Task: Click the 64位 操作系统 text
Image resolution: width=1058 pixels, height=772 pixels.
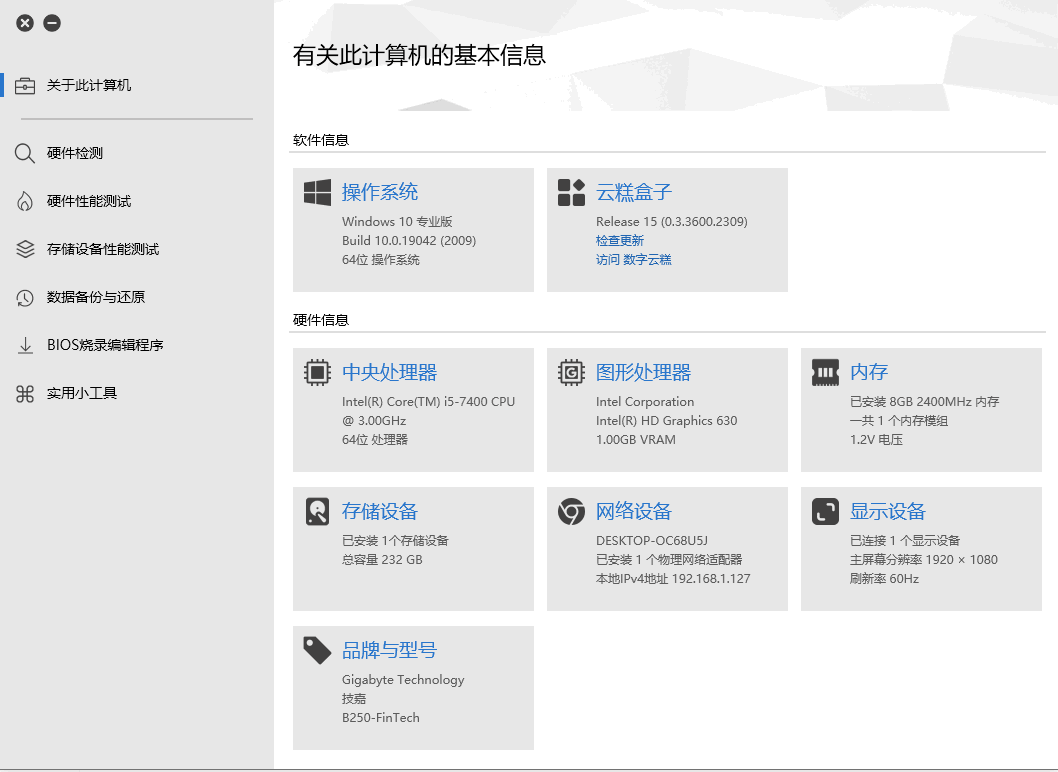Action: coord(381,259)
